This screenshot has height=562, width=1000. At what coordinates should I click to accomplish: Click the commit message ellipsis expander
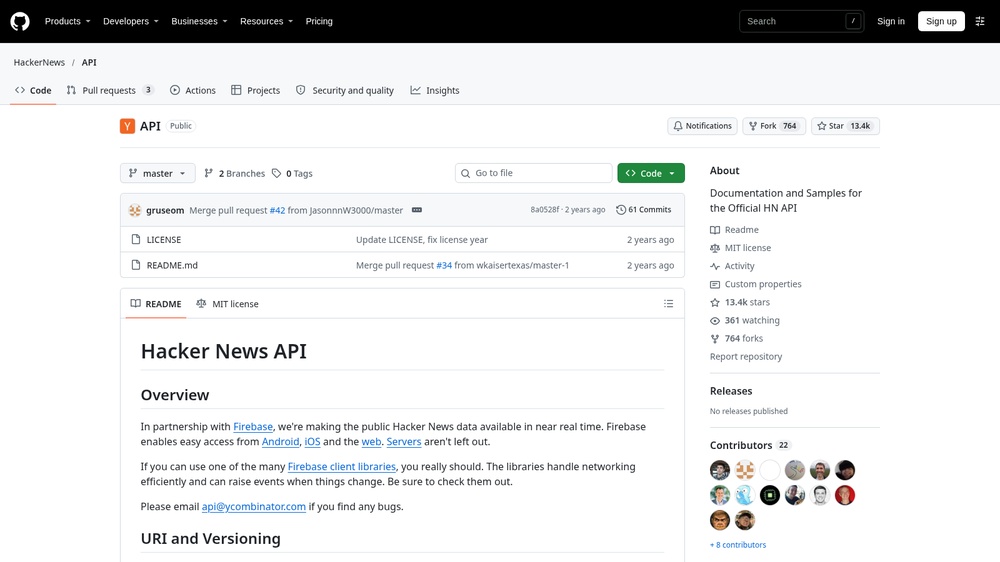416,210
